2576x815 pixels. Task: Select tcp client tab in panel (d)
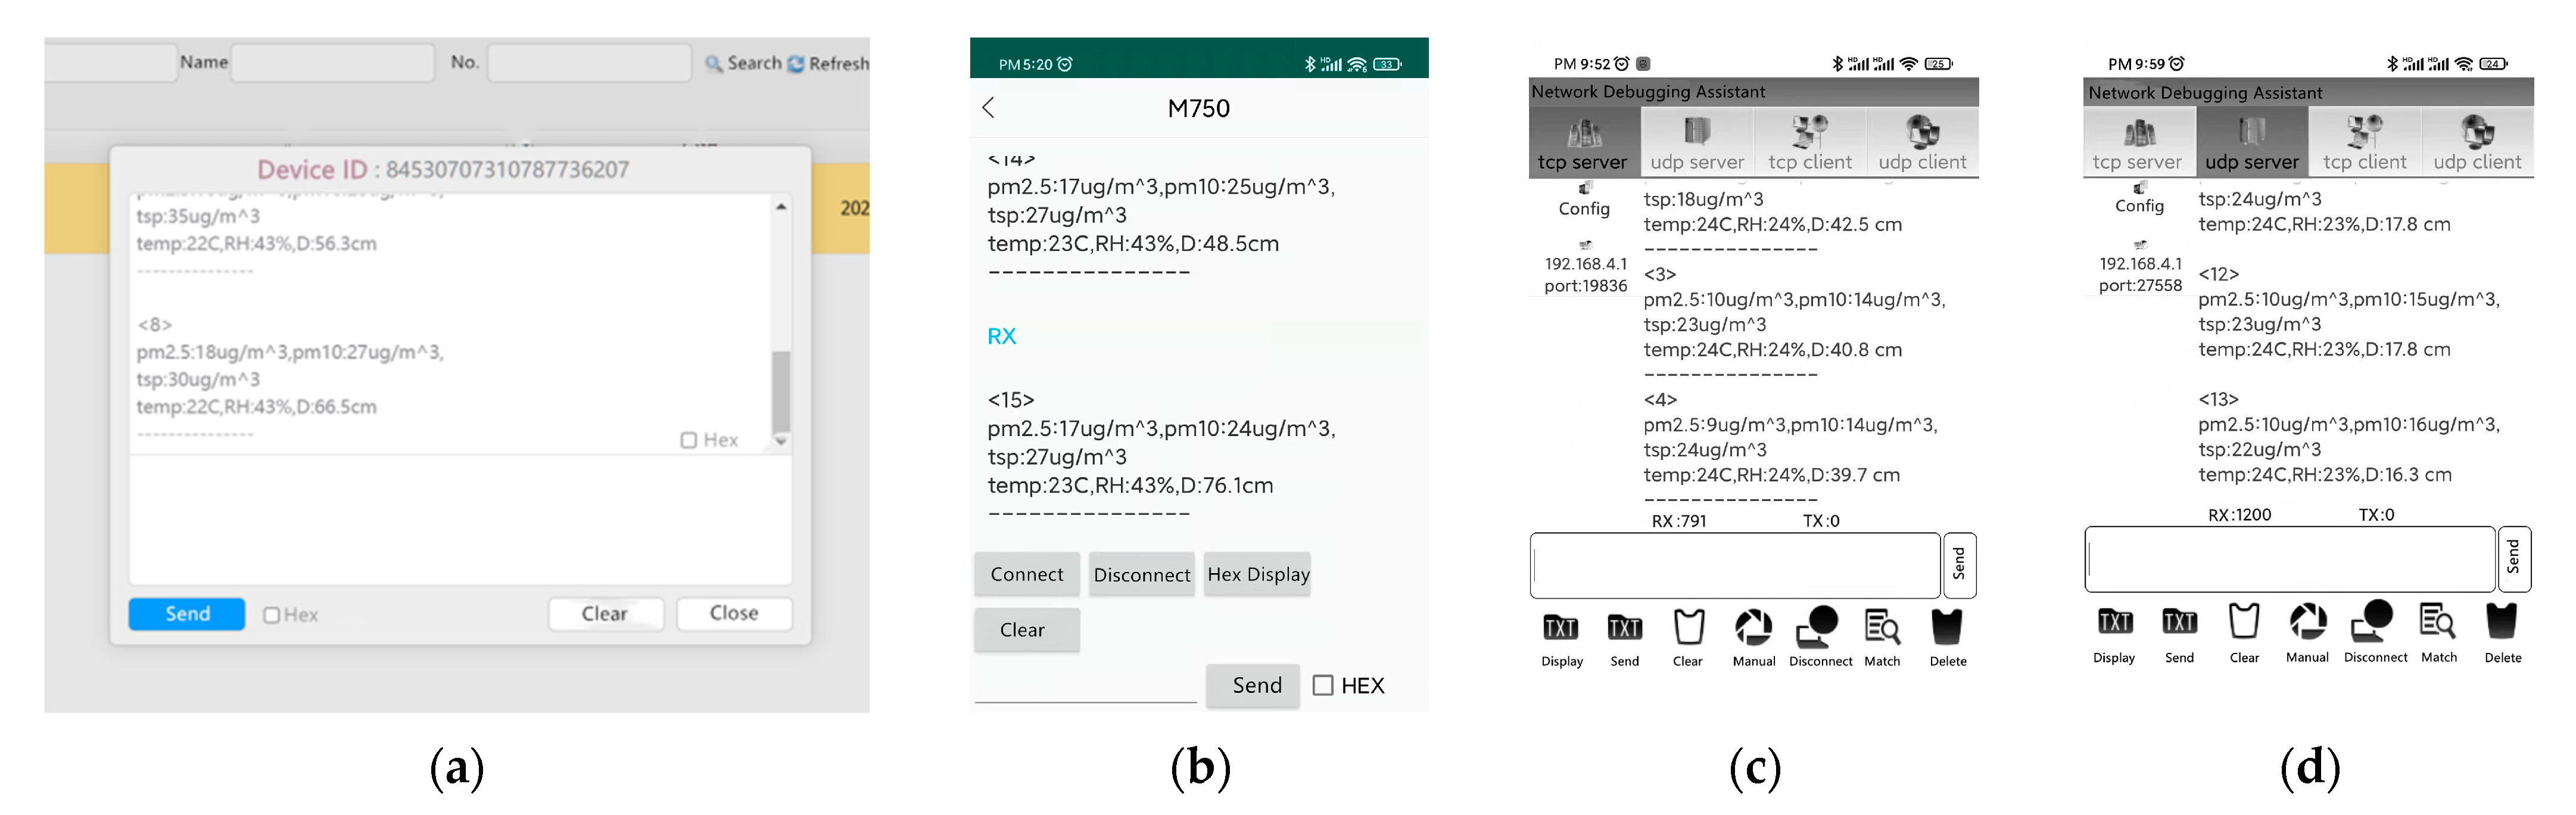(2365, 143)
